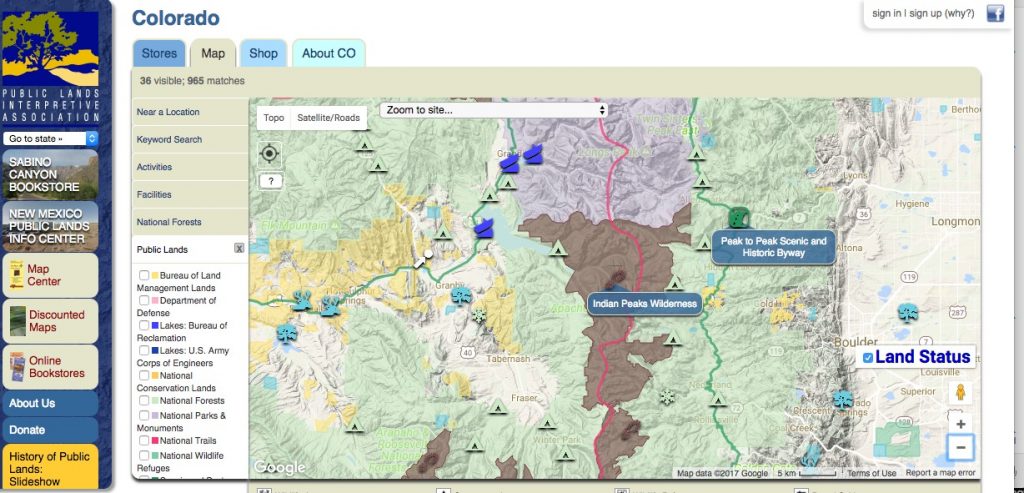Open the Zoom to site dropdown
This screenshot has height=493, width=1024.
[494, 110]
